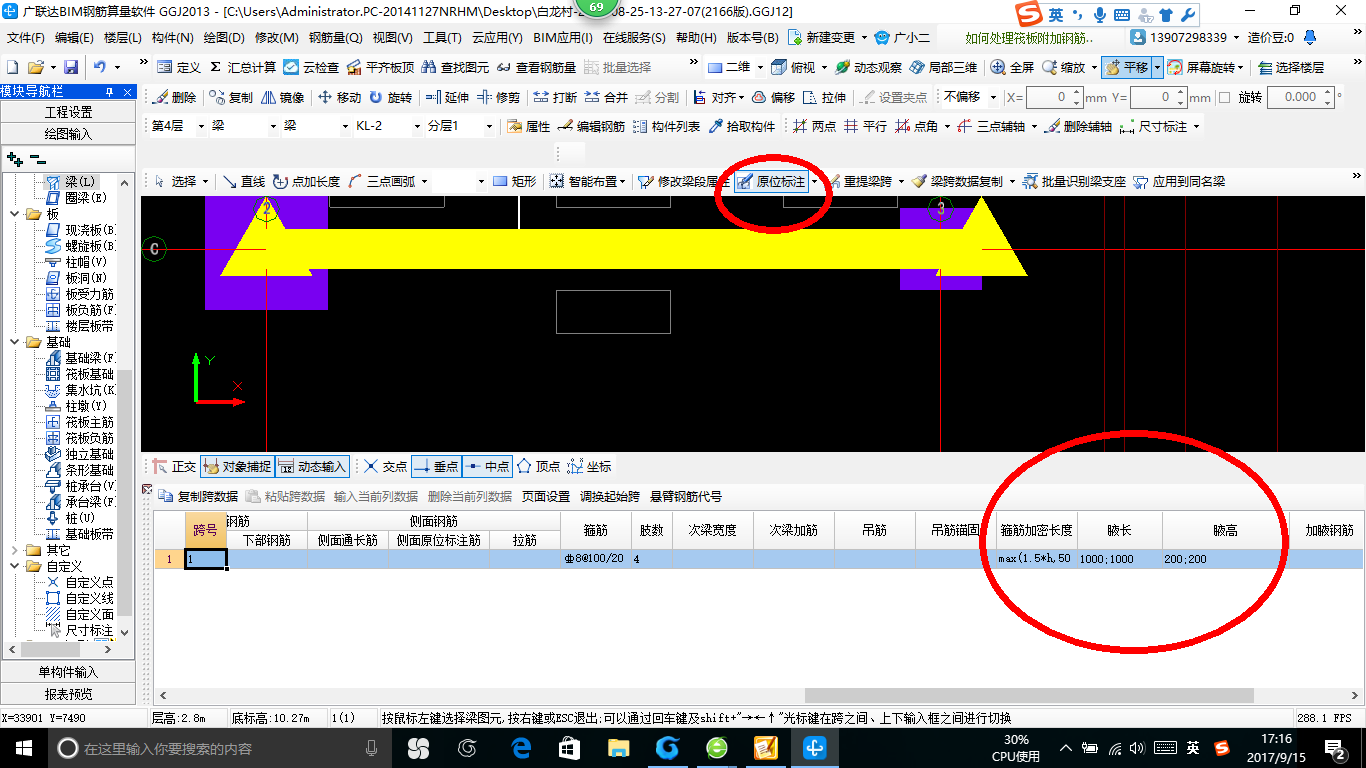Click 页面设置 page setup
This screenshot has height=768, width=1366.
tap(545, 496)
